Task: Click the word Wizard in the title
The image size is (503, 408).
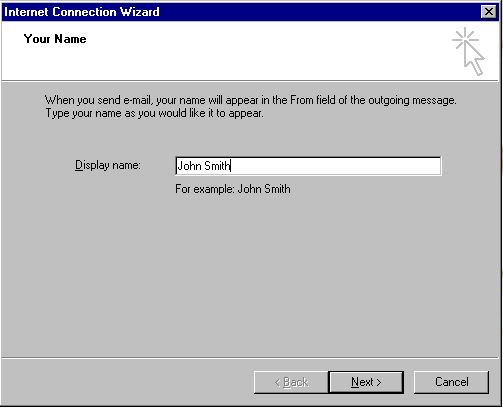Action: [x=140, y=12]
